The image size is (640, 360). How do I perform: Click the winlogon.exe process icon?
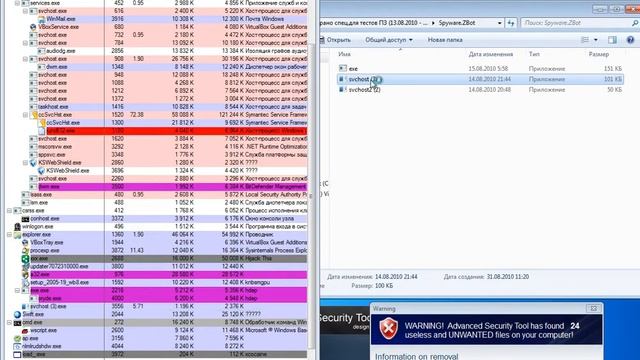pos(17,227)
